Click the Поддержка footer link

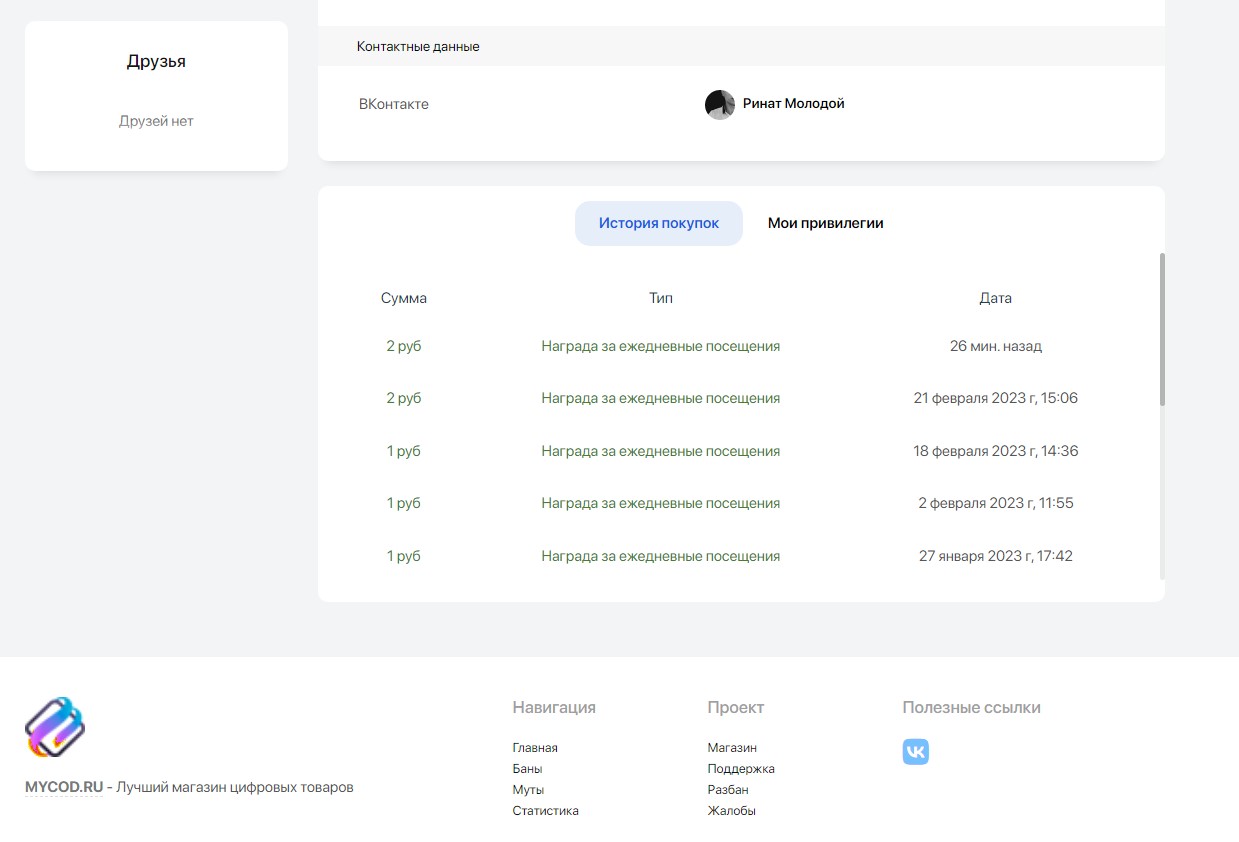point(741,769)
